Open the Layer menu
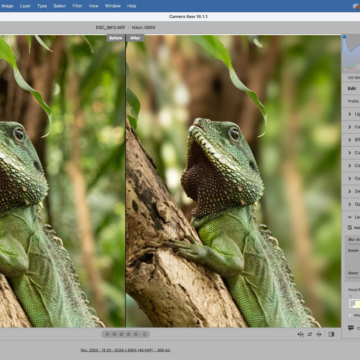360x360 pixels. pyautogui.click(x=25, y=6)
